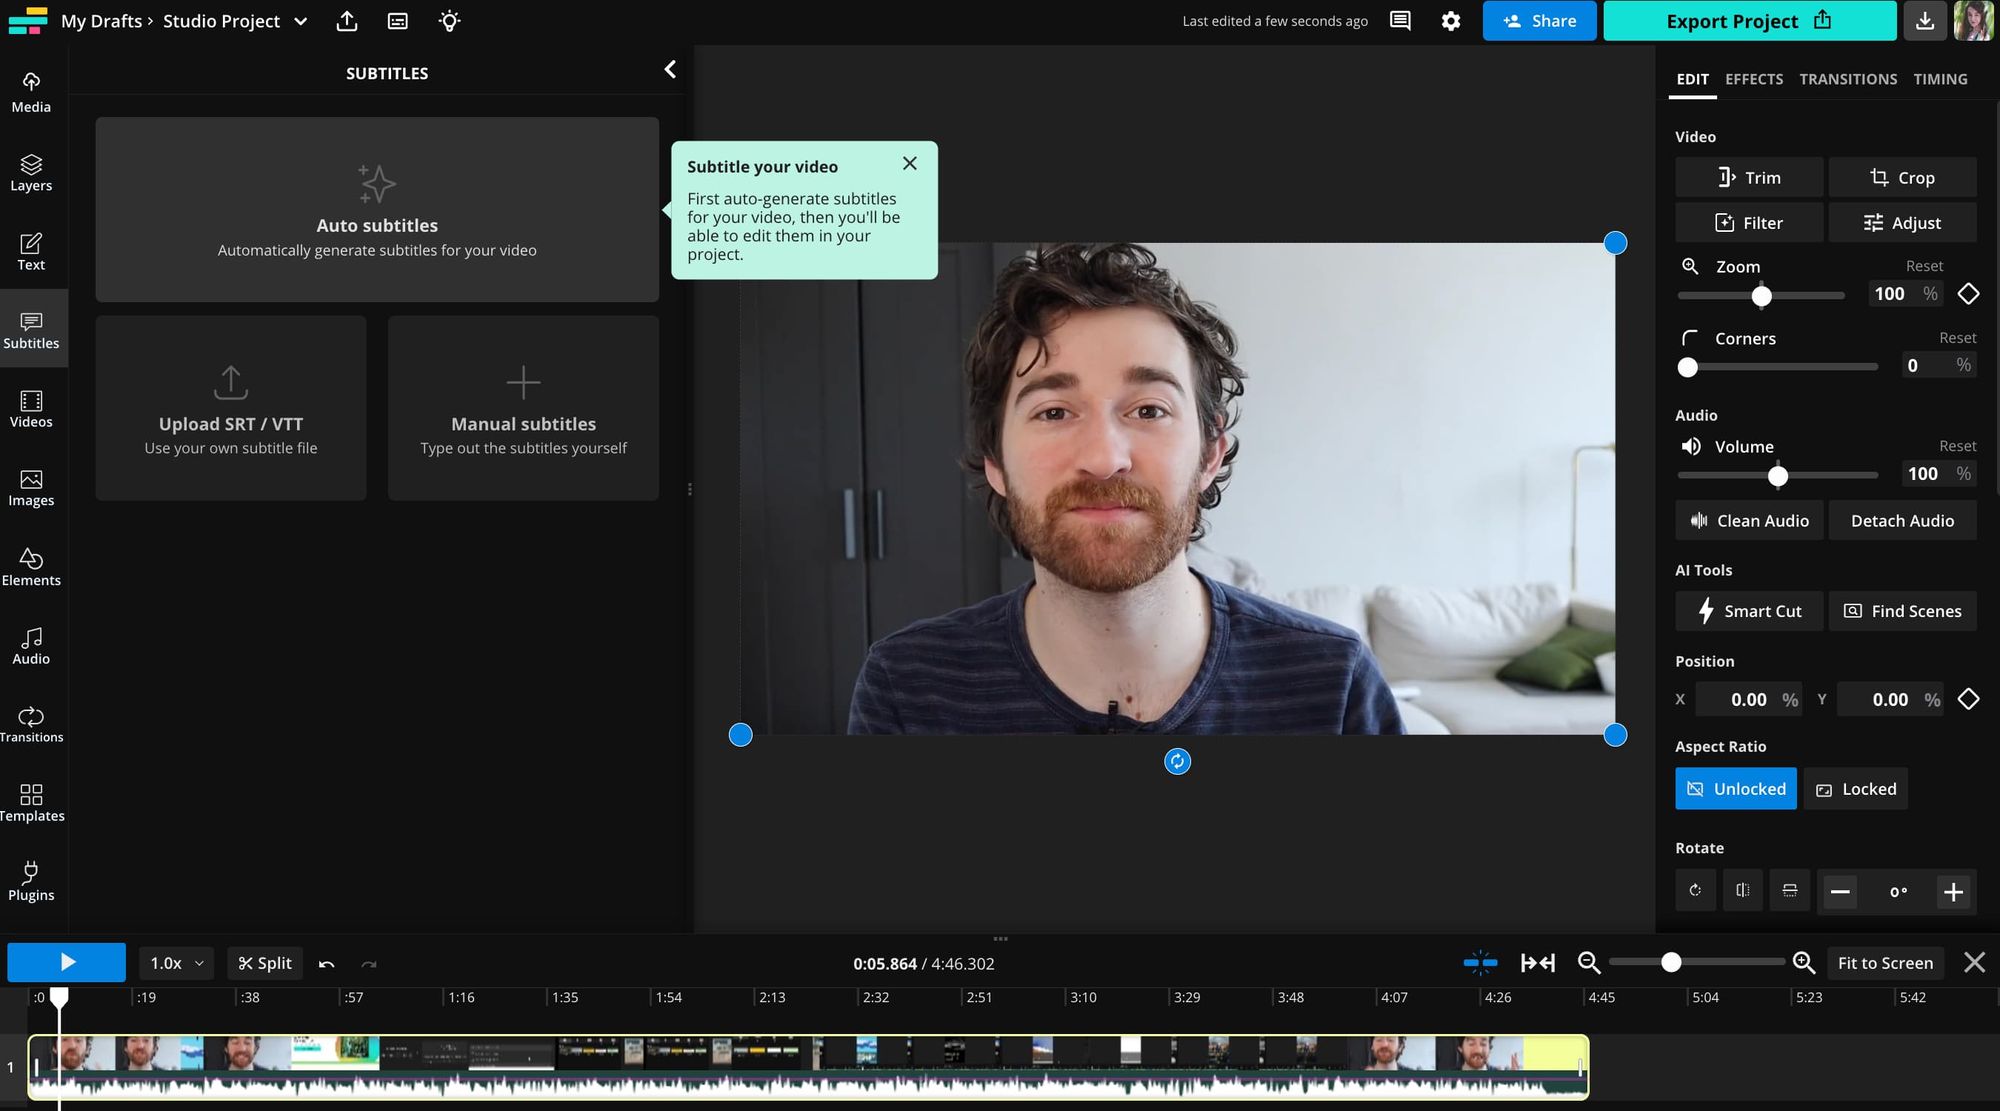Choose Auto subtitles option
Viewport: 2000px width, 1111px height.
point(377,210)
